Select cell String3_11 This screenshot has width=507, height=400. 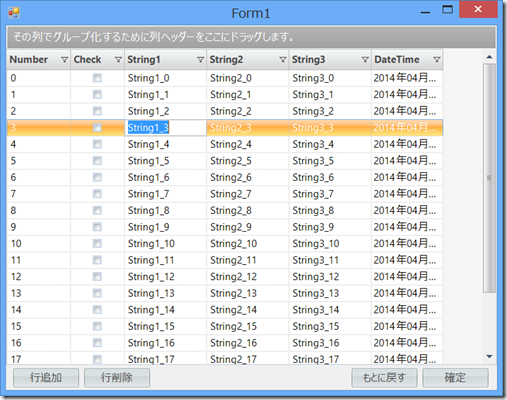(330, 260)
